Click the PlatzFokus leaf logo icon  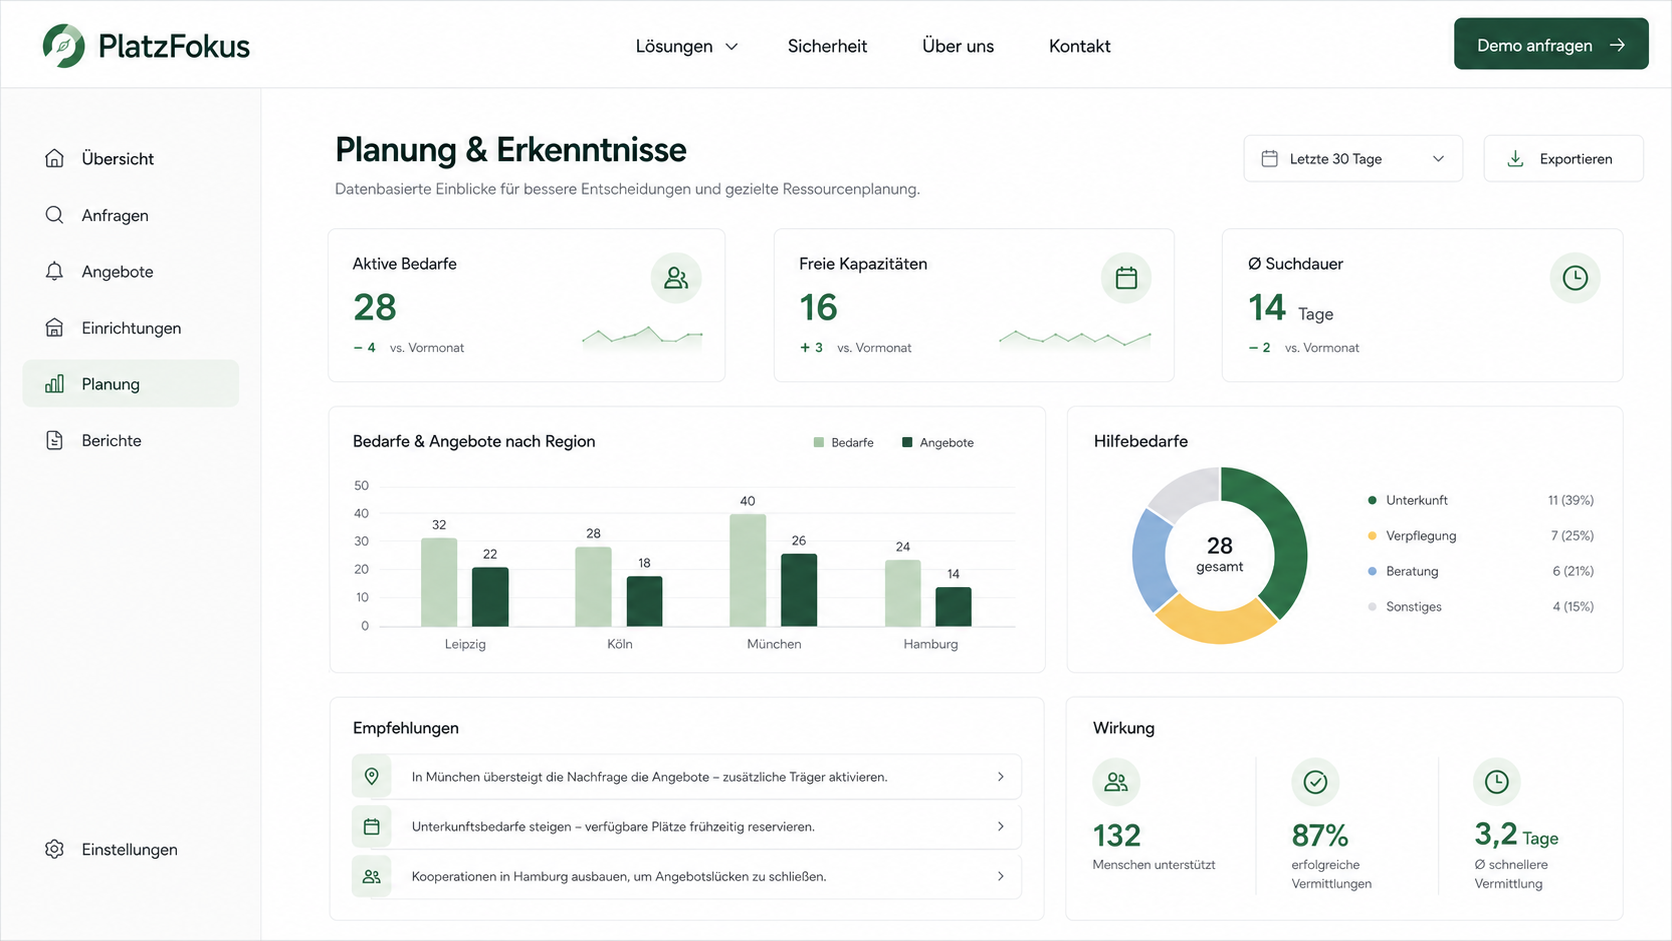click(x=64, y=45)
